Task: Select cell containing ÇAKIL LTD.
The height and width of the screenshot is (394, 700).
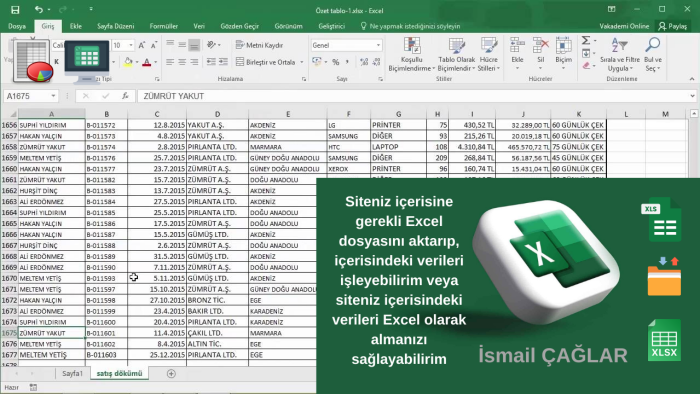Action: [217, 333]
